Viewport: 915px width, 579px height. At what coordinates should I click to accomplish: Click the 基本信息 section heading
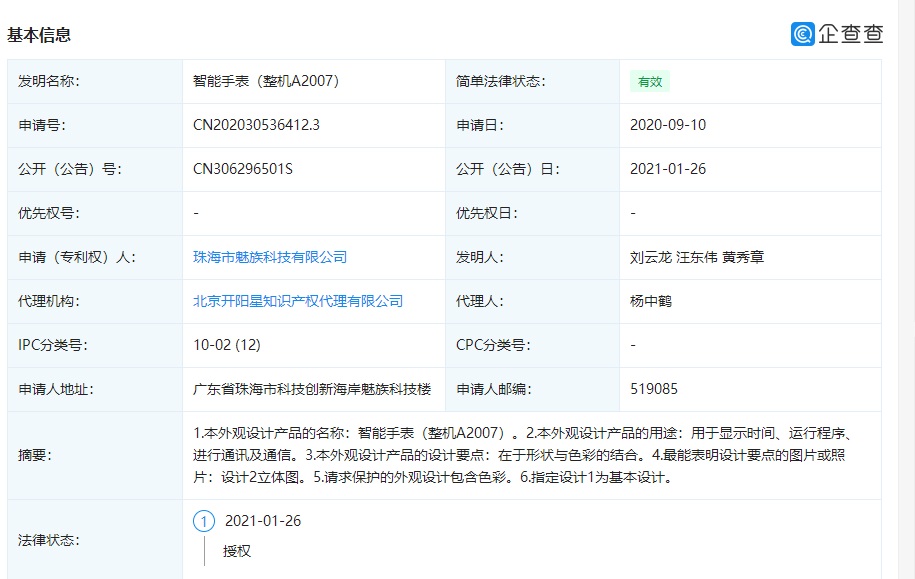[39, 35]
